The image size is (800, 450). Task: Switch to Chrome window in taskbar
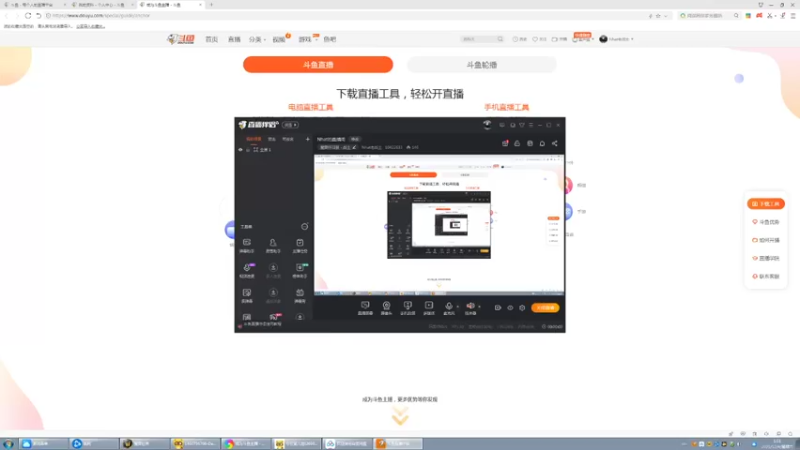[x=245, y=444]
